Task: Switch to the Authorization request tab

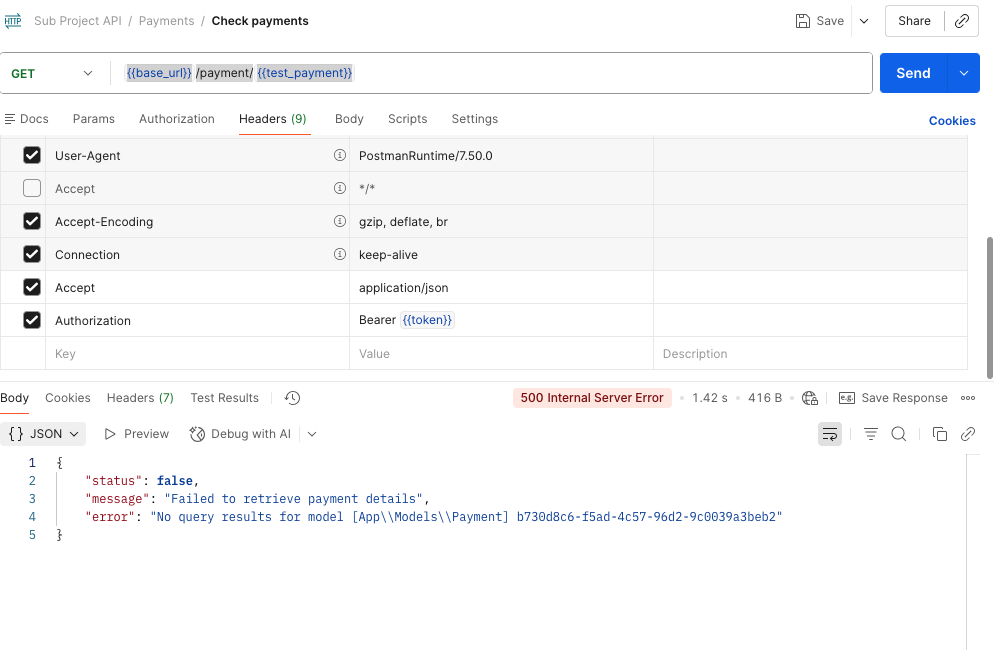Action: 177,119
